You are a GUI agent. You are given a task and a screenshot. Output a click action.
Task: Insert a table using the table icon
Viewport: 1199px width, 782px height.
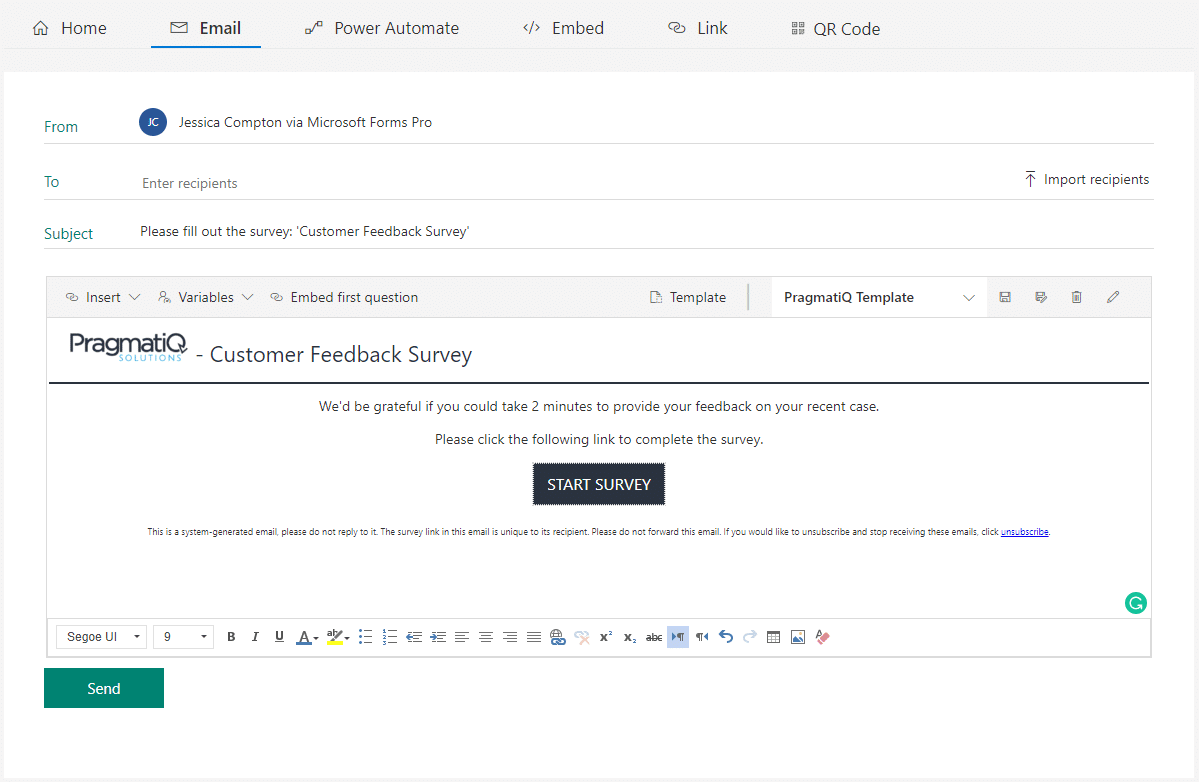point(773,637)
